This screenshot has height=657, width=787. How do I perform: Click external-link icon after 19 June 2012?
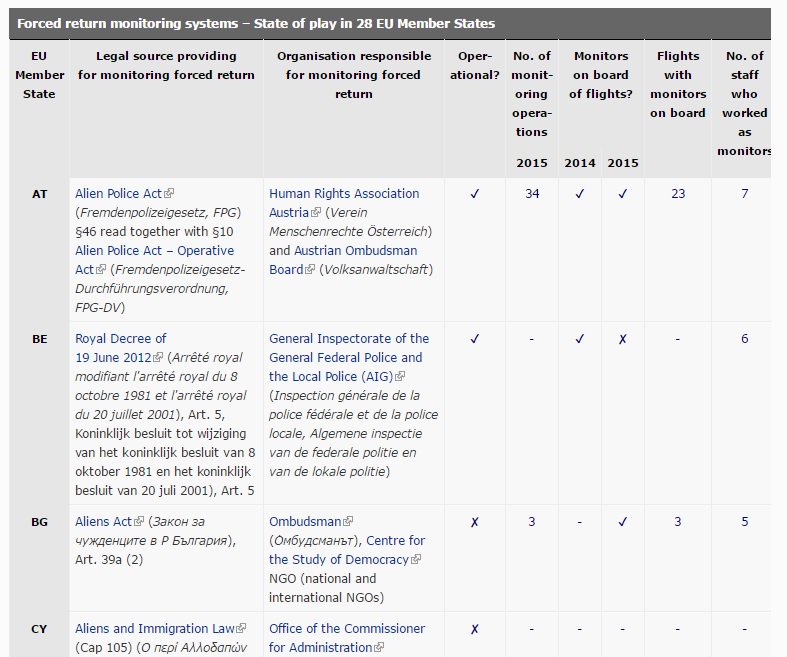tap(158, 357)
